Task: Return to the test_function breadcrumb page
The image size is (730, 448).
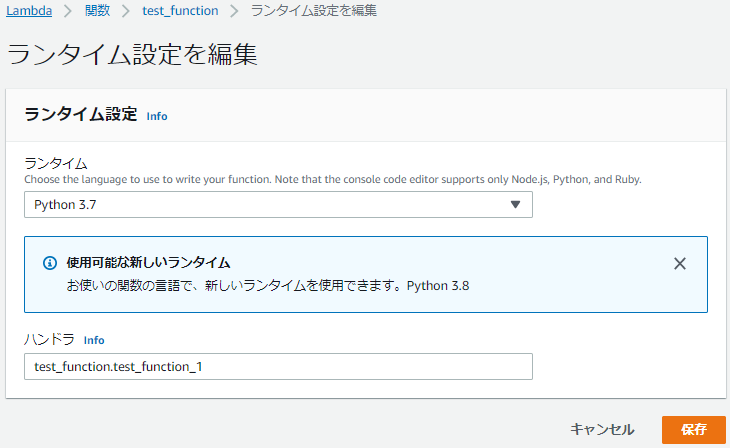Action: click(179, 12)
